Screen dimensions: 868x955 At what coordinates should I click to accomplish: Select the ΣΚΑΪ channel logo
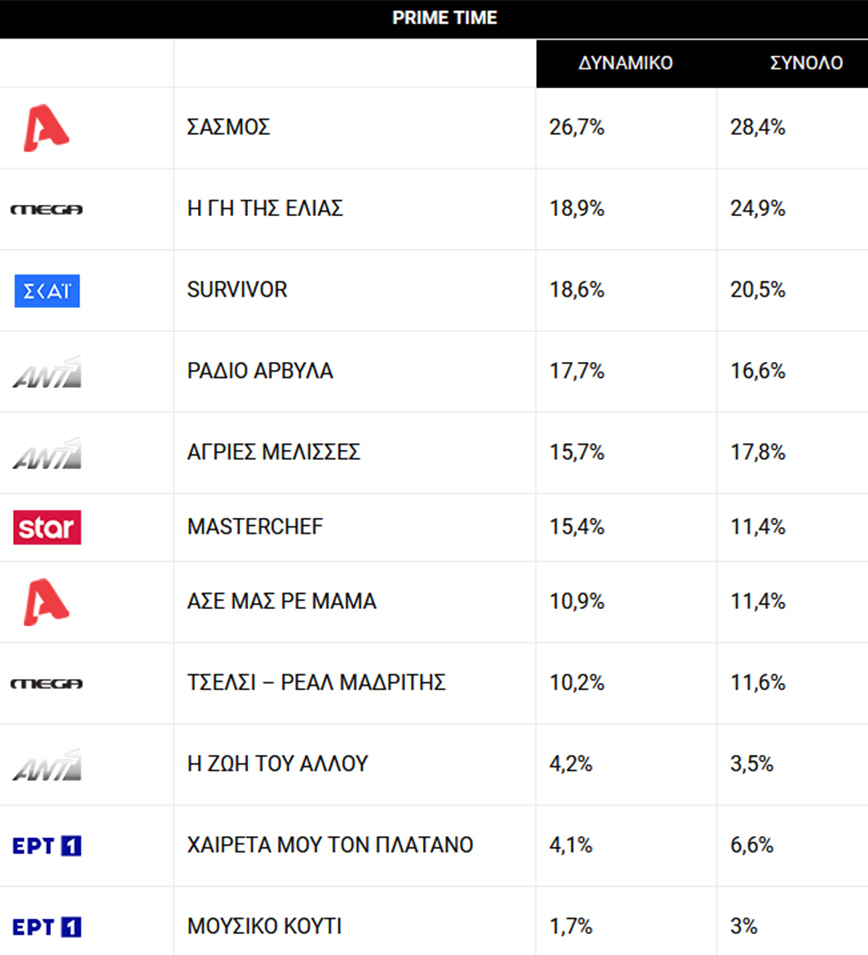[47, 290]
